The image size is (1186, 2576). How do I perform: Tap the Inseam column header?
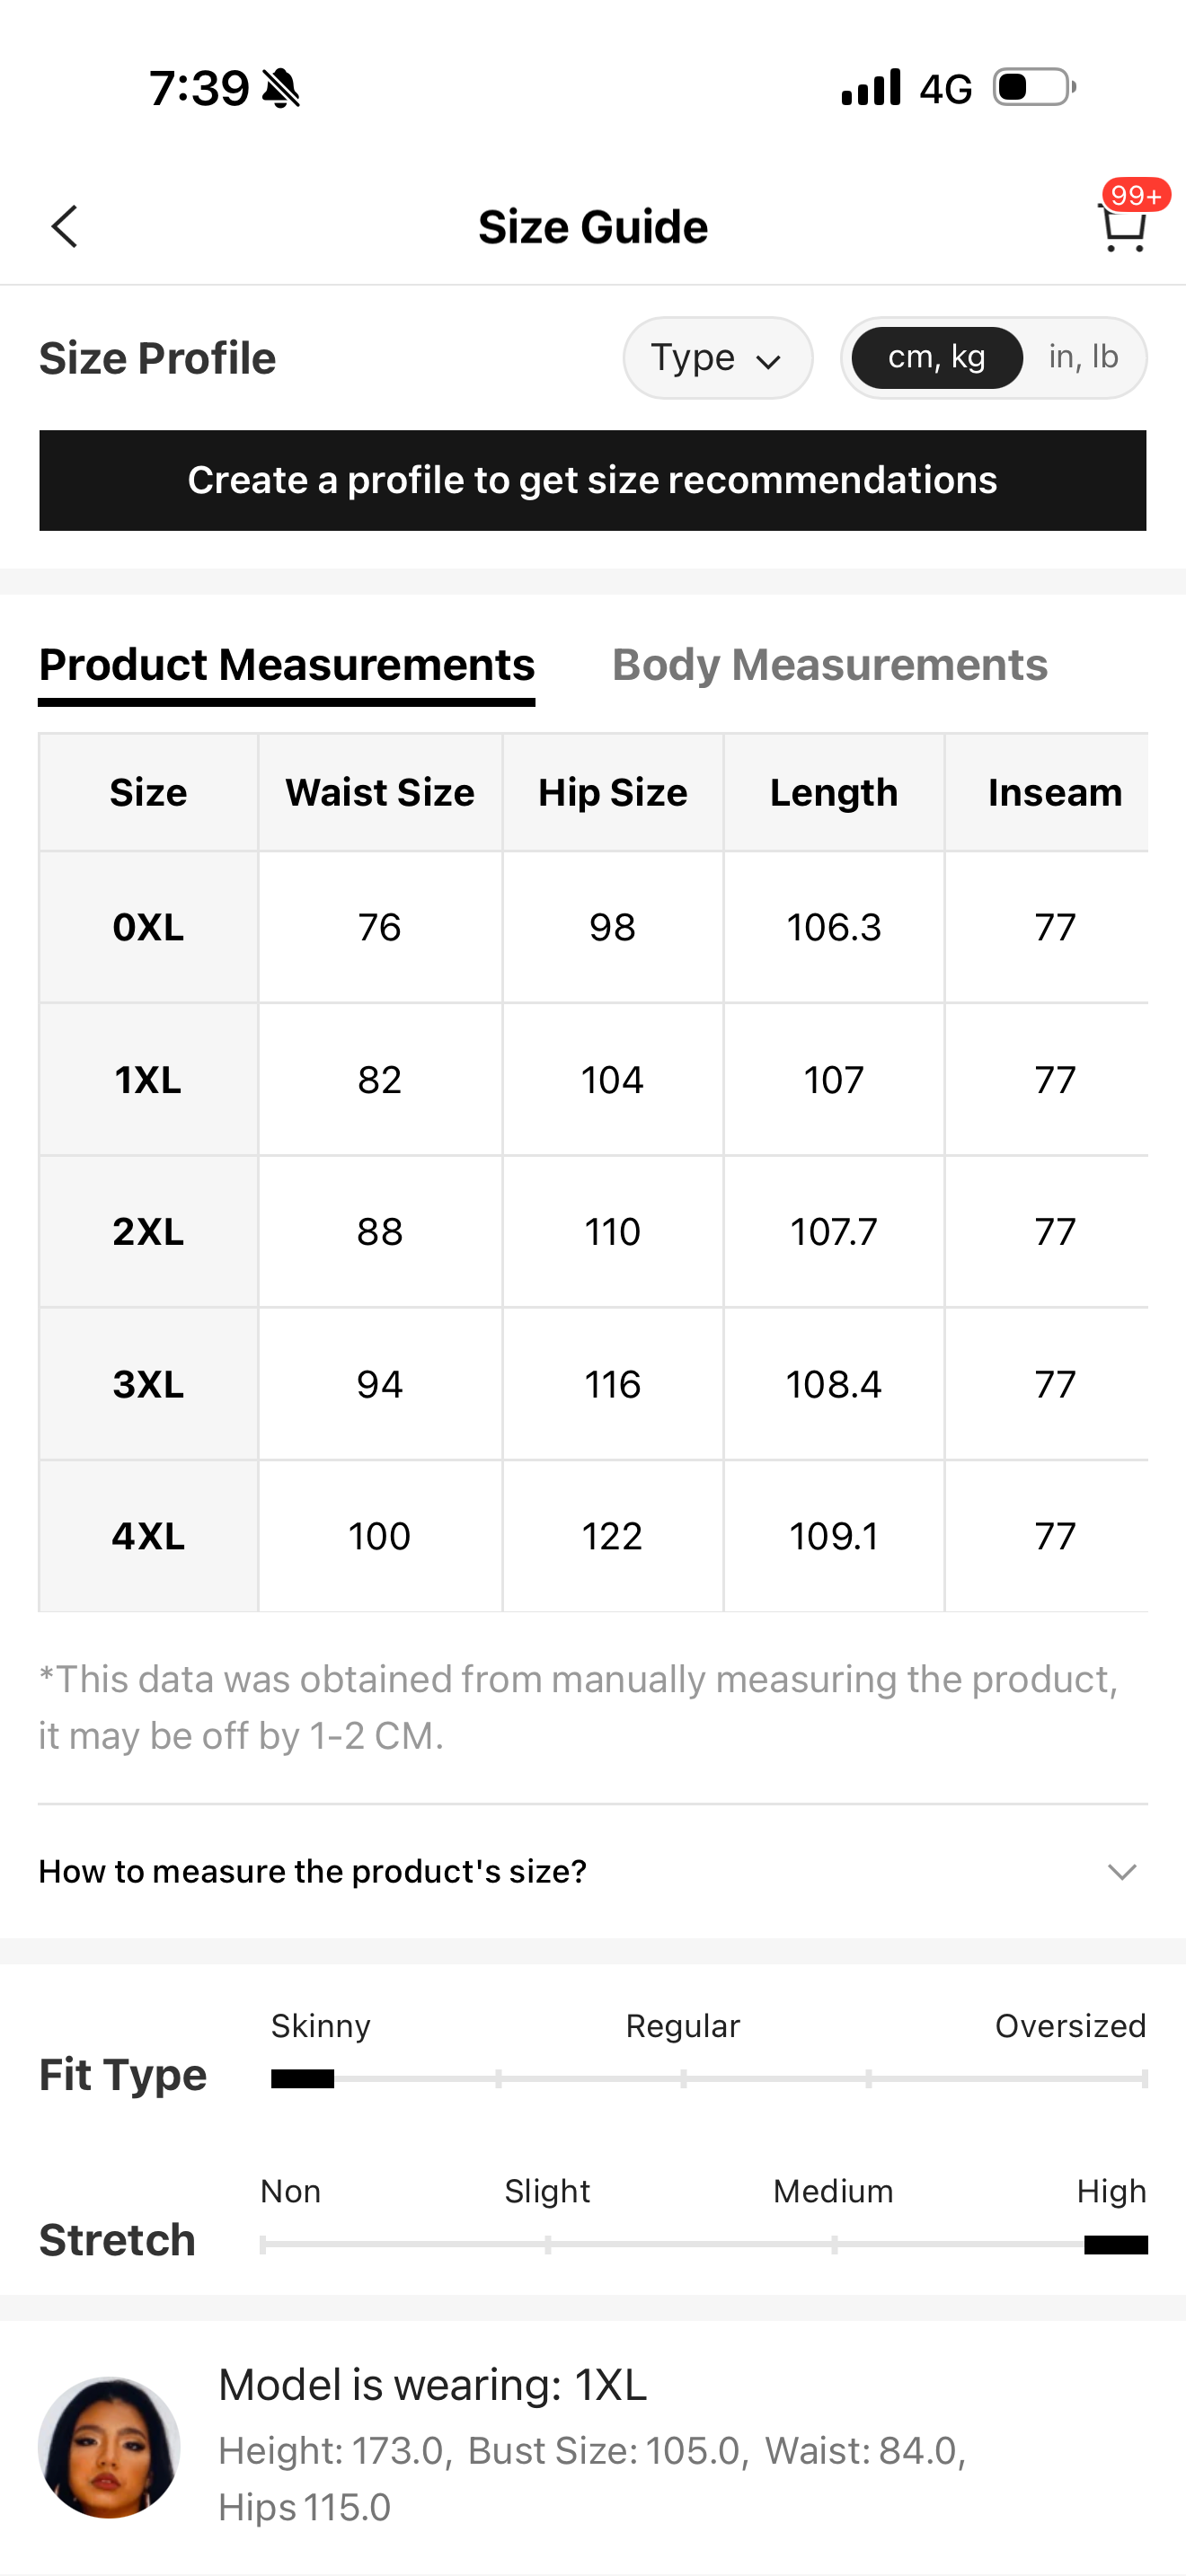(x=1054, y=792)
